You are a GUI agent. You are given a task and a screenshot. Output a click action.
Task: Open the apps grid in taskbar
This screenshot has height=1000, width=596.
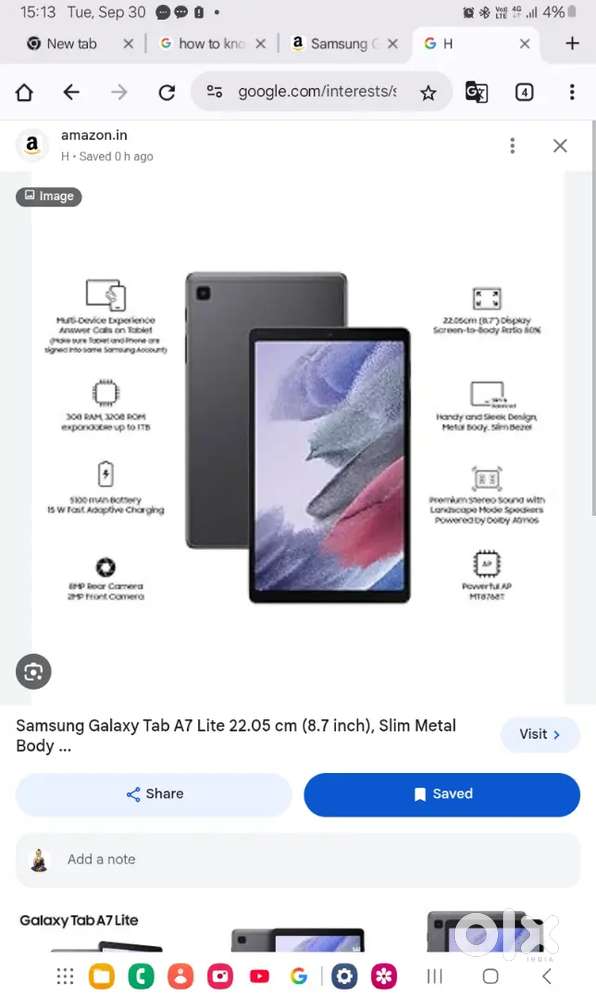(65, 976)
